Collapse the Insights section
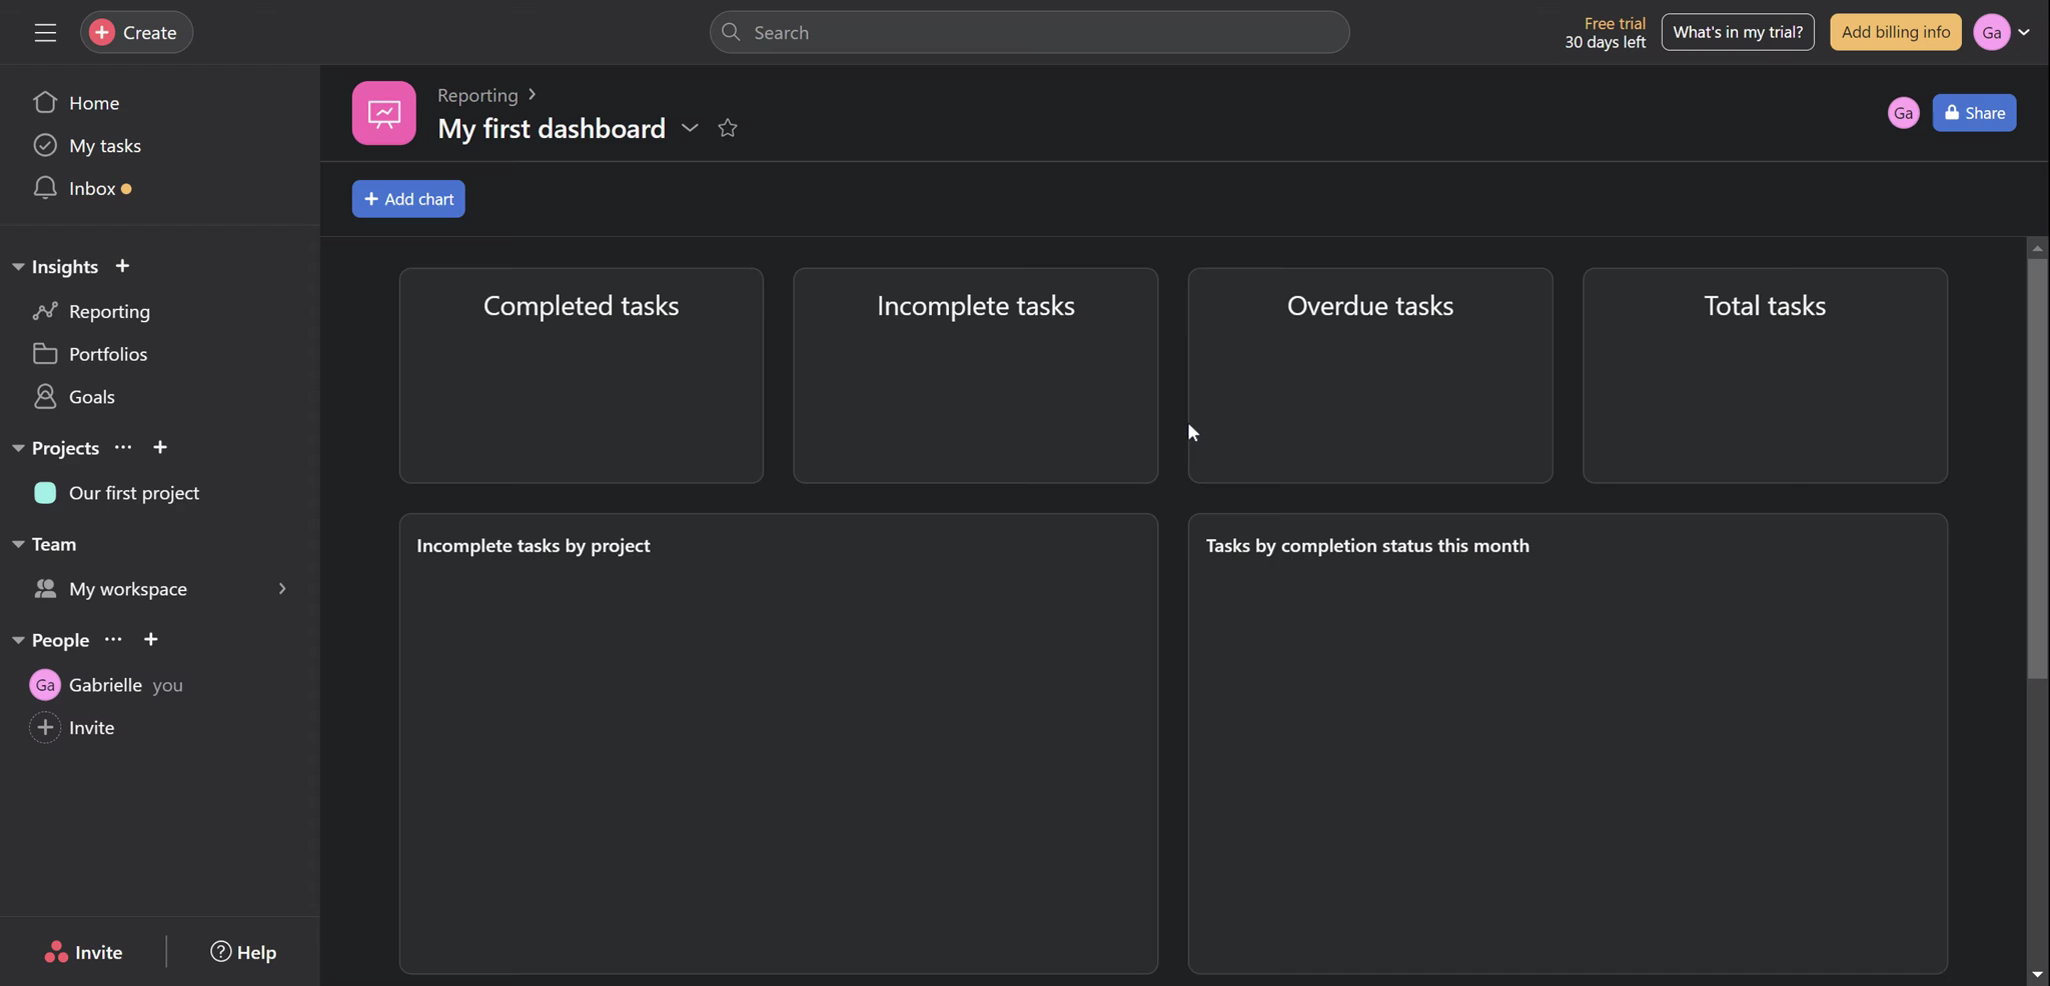 [18, 267]
